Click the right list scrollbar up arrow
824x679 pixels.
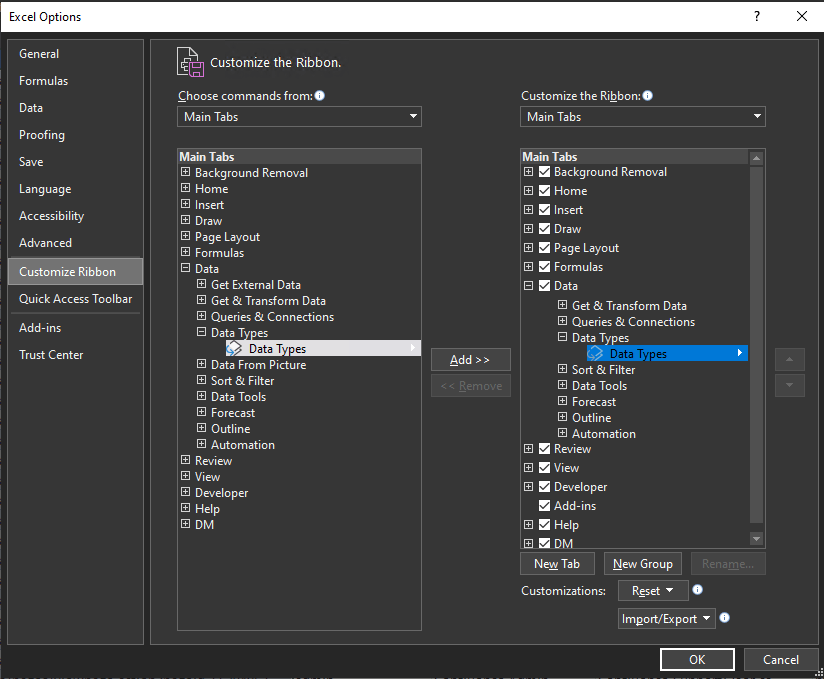click(x=757, y=158)
